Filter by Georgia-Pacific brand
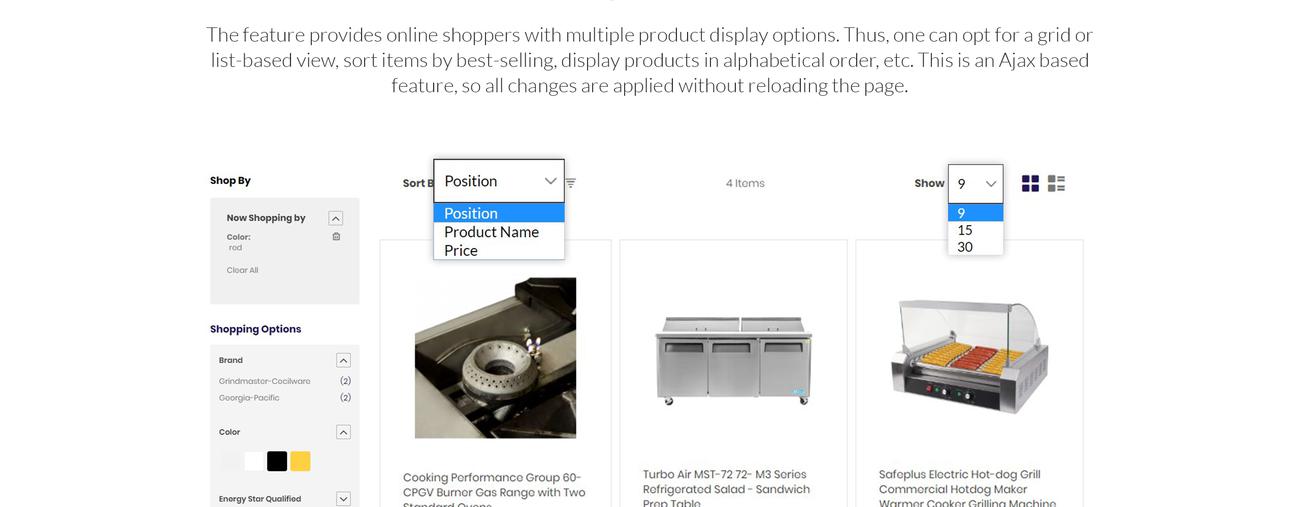 click(x=249, y=398)
